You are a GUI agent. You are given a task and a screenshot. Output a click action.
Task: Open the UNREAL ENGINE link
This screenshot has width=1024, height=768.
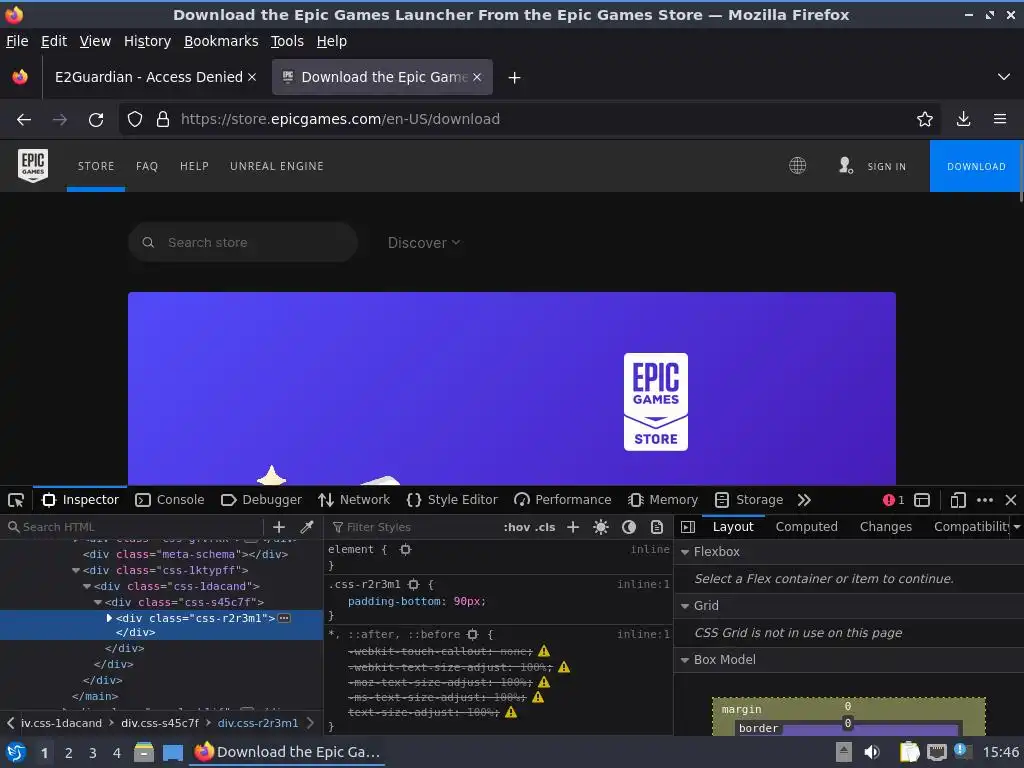pos(277,167)
